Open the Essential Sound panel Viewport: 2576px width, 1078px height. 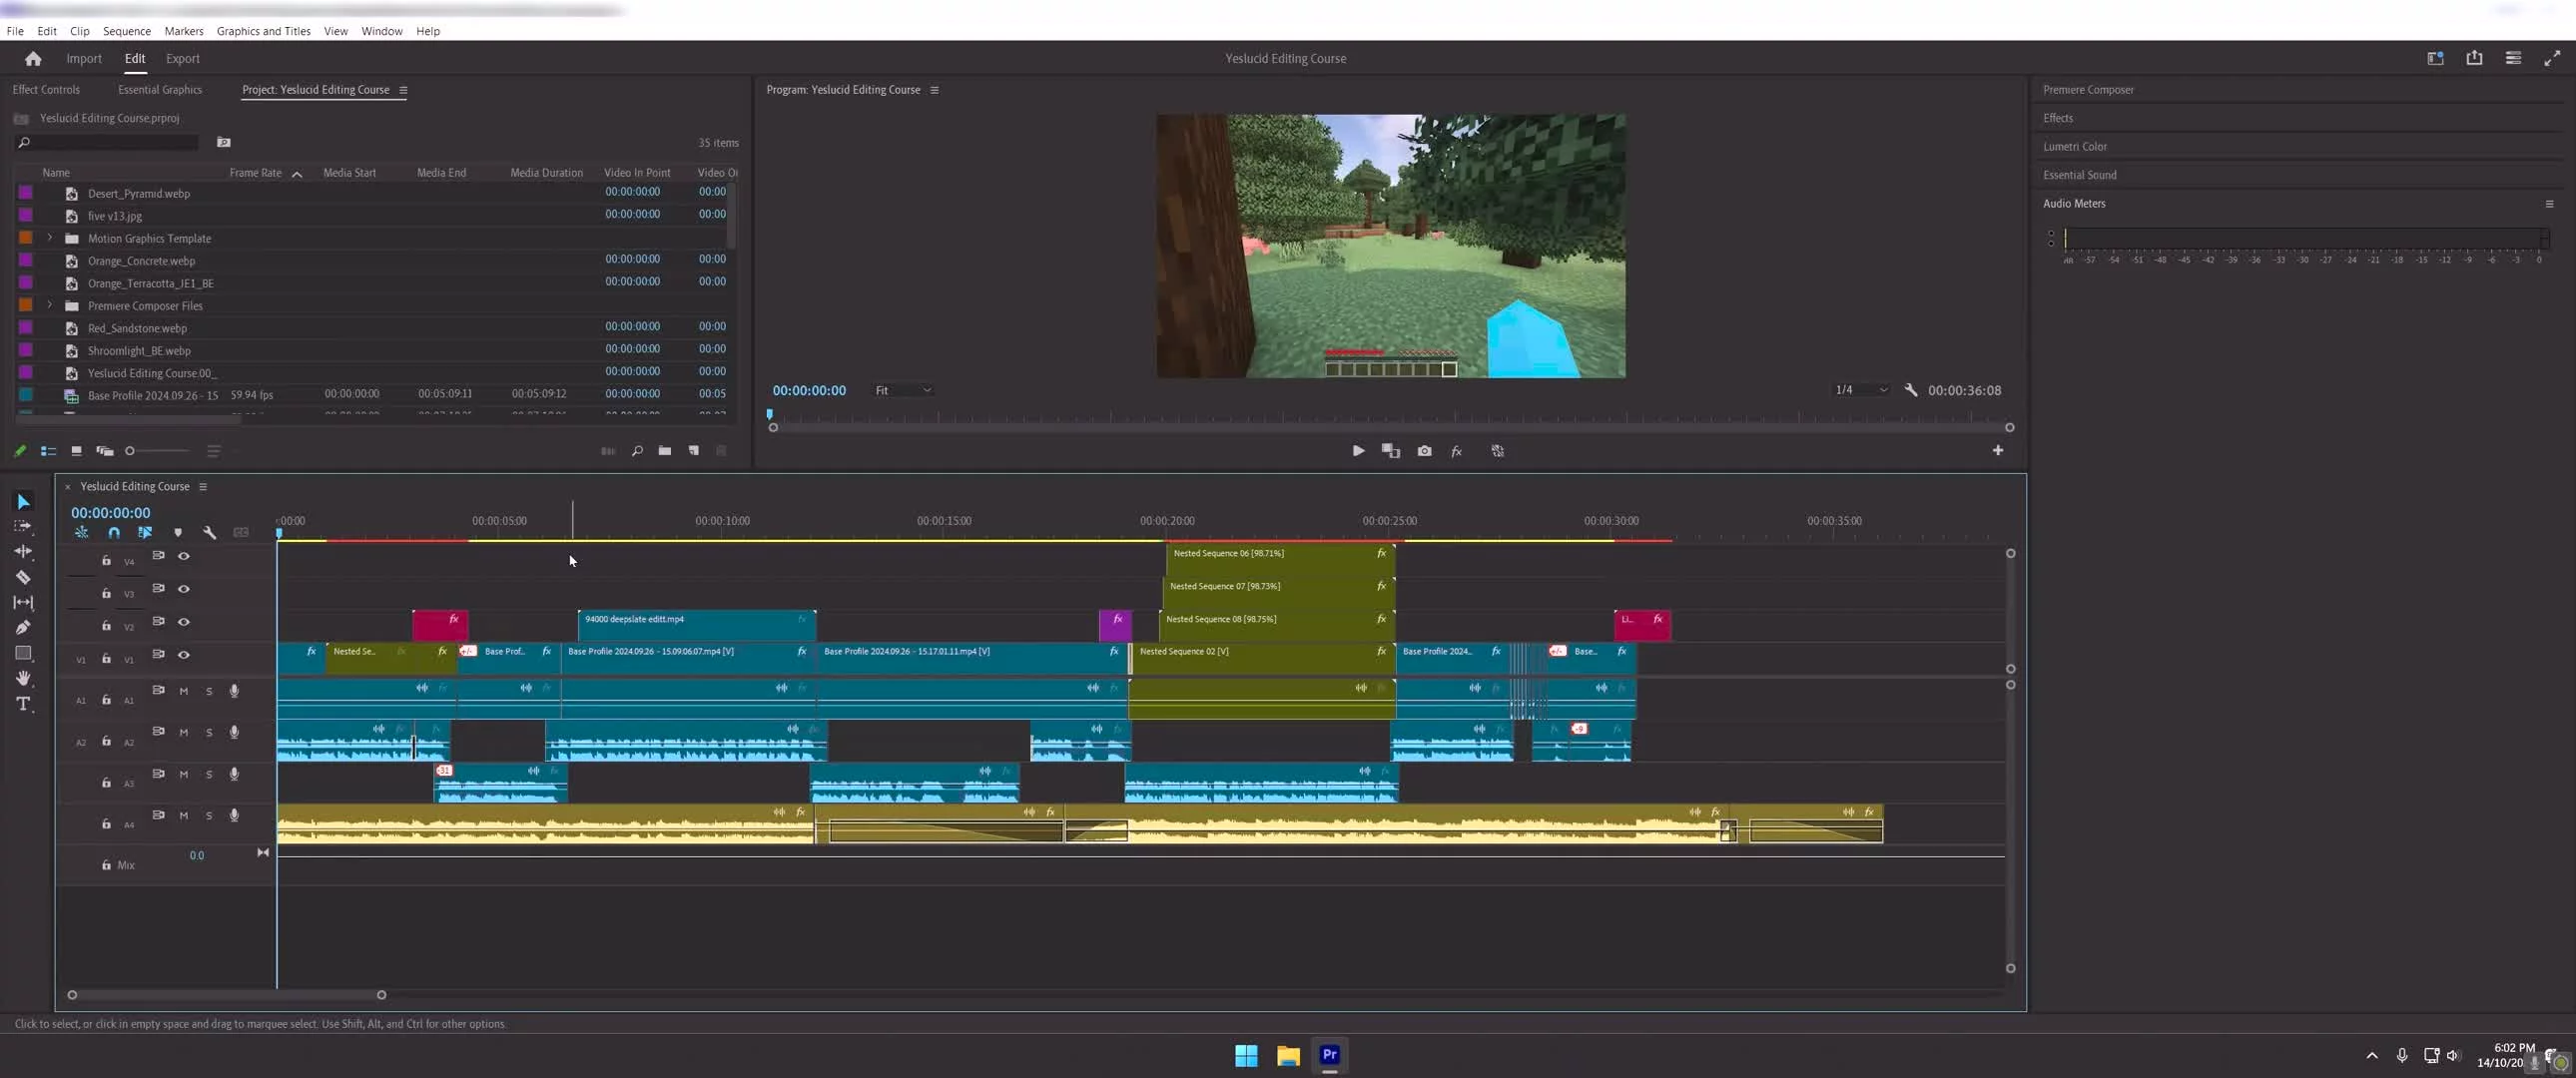tap(2080, 175)
